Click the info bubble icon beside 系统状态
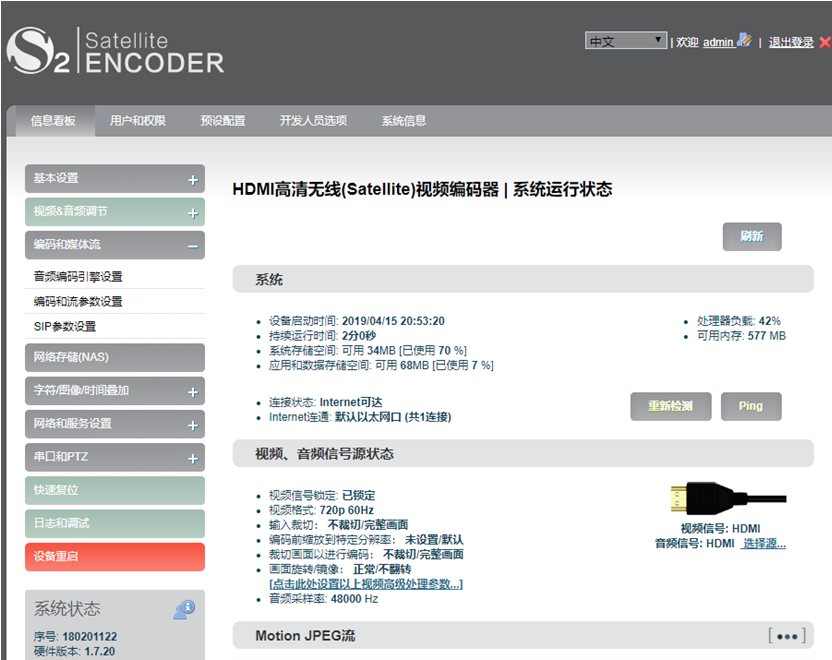The height and width of the screenshot is (660, 832). click(183, 607)
